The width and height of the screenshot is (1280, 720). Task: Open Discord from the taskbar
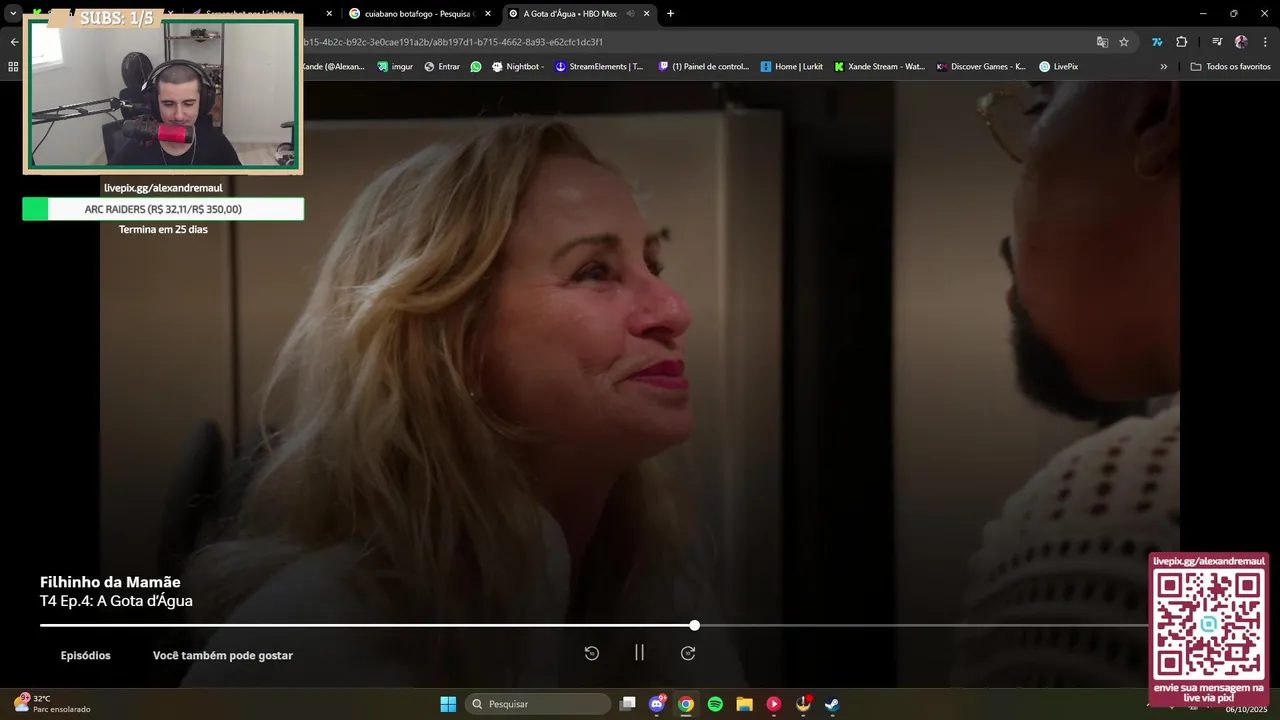657,704
